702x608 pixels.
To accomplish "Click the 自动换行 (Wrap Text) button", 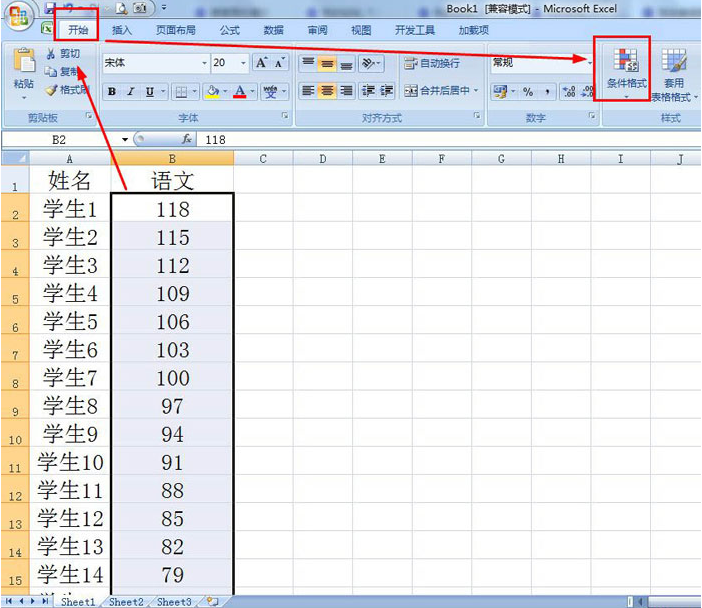I will tap(432, 63).
